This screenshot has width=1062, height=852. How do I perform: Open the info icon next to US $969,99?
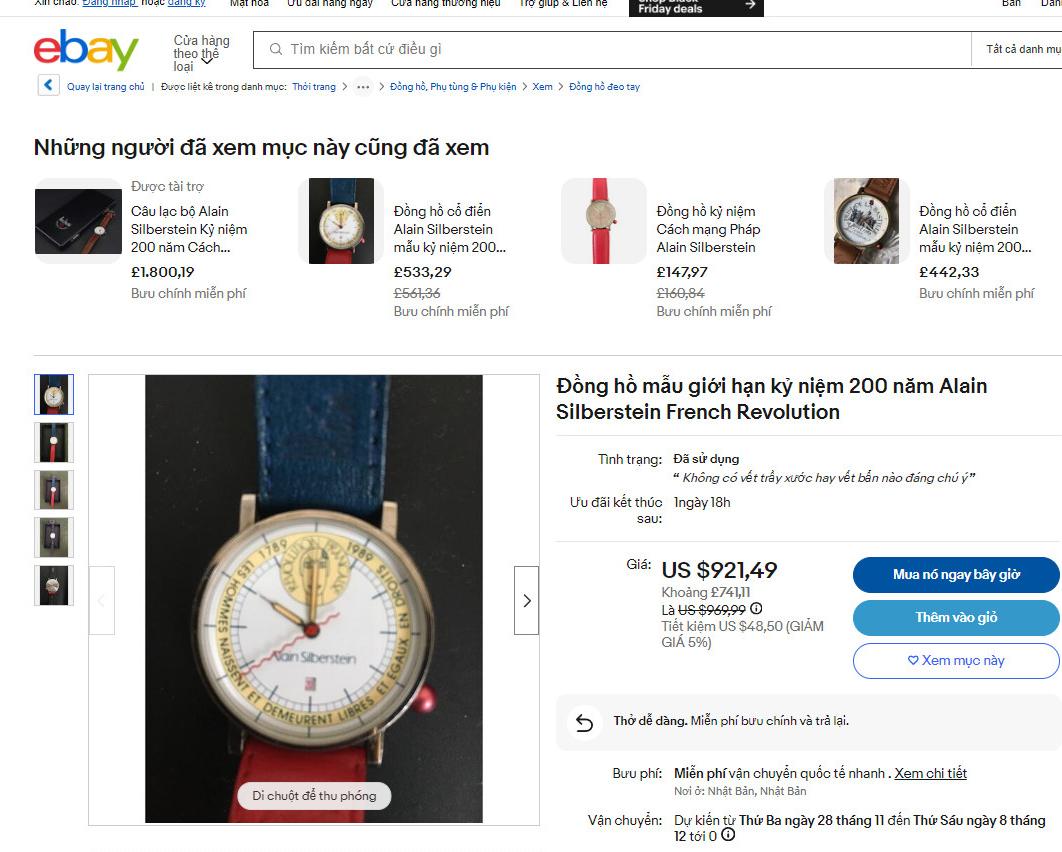pos(757,608)
